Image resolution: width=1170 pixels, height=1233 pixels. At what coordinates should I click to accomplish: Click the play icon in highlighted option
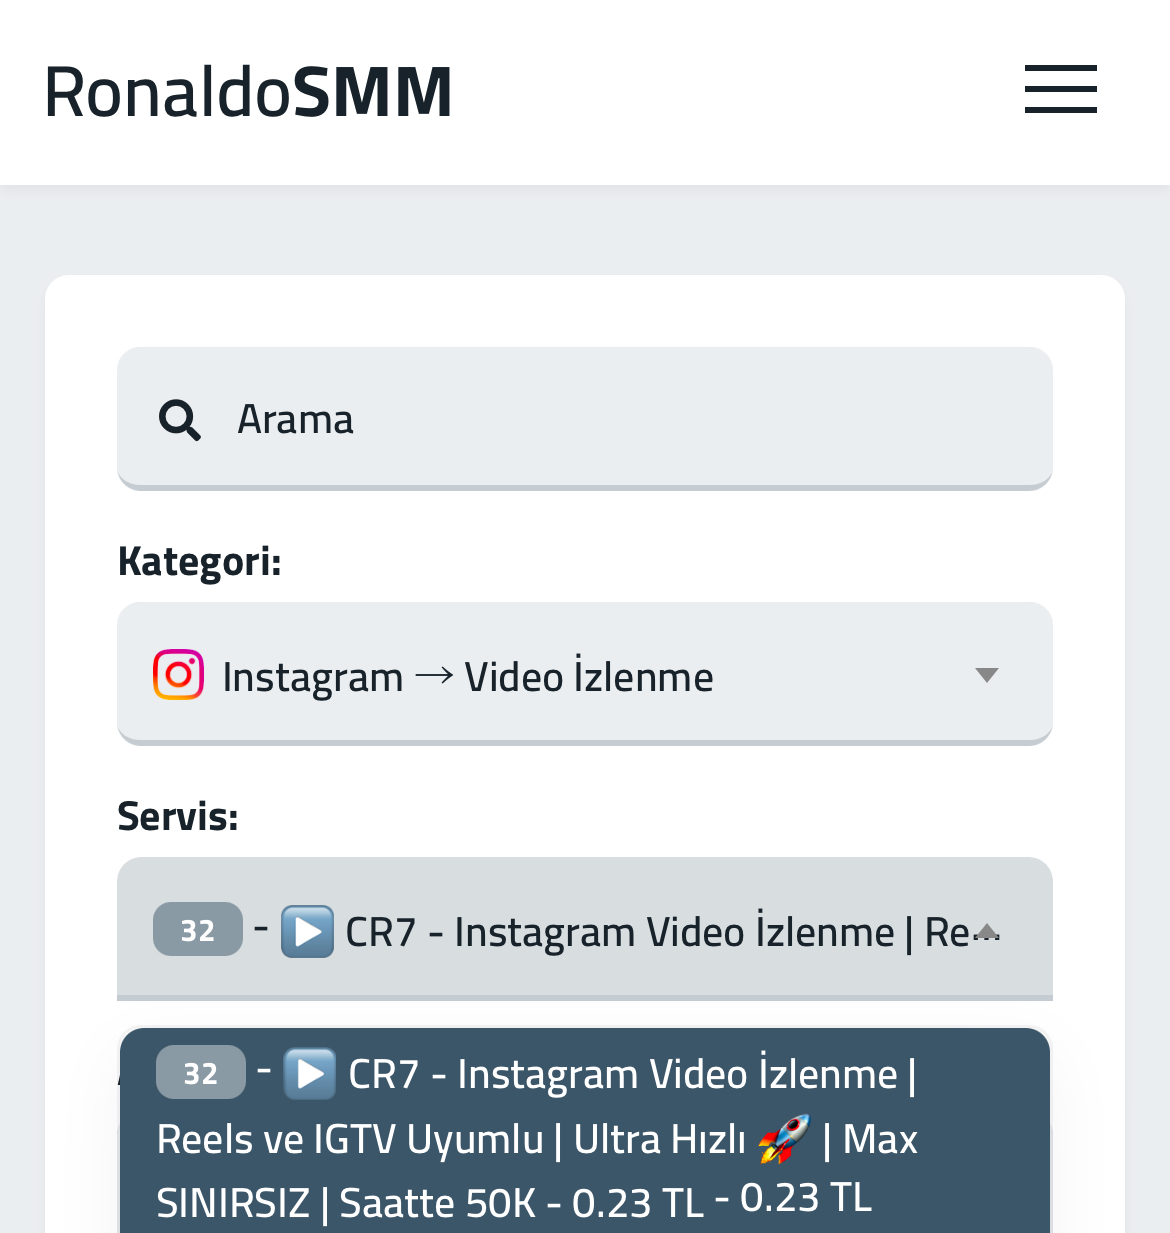click(x=310, y=1074)
